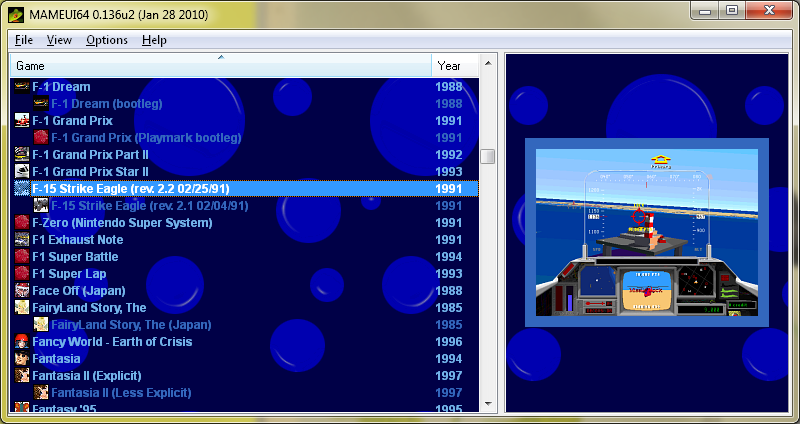800x424 pixels.
Task: Sort list by the Year column header
Action: point(448,65)
